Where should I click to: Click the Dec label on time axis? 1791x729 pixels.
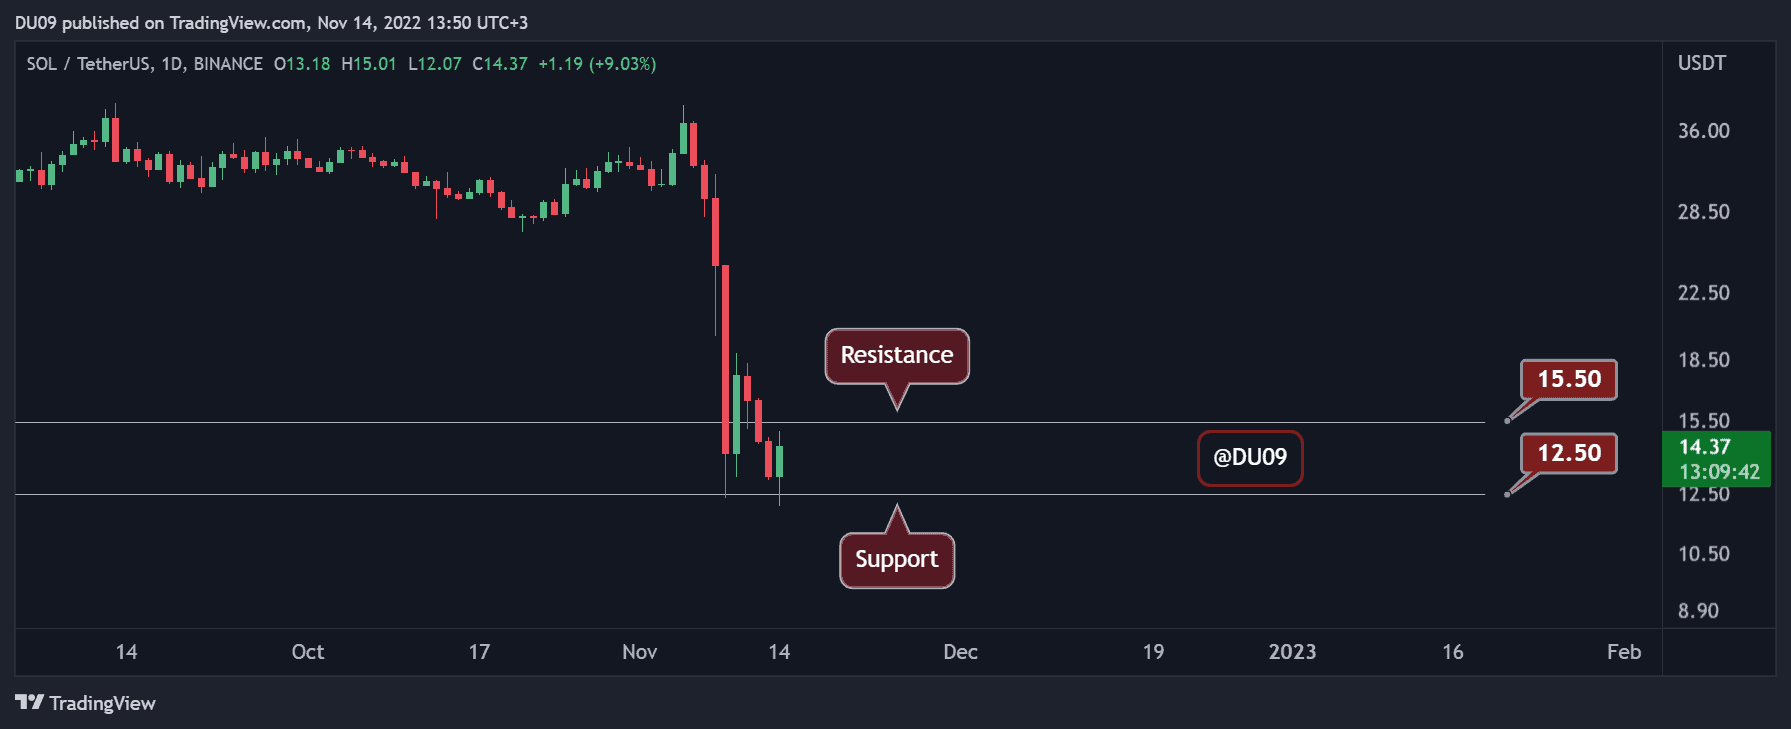(x=960, y=652)
